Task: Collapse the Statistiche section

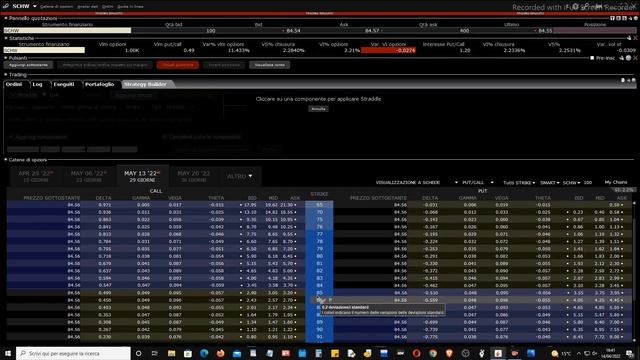Action: click(x=6, y=38)
